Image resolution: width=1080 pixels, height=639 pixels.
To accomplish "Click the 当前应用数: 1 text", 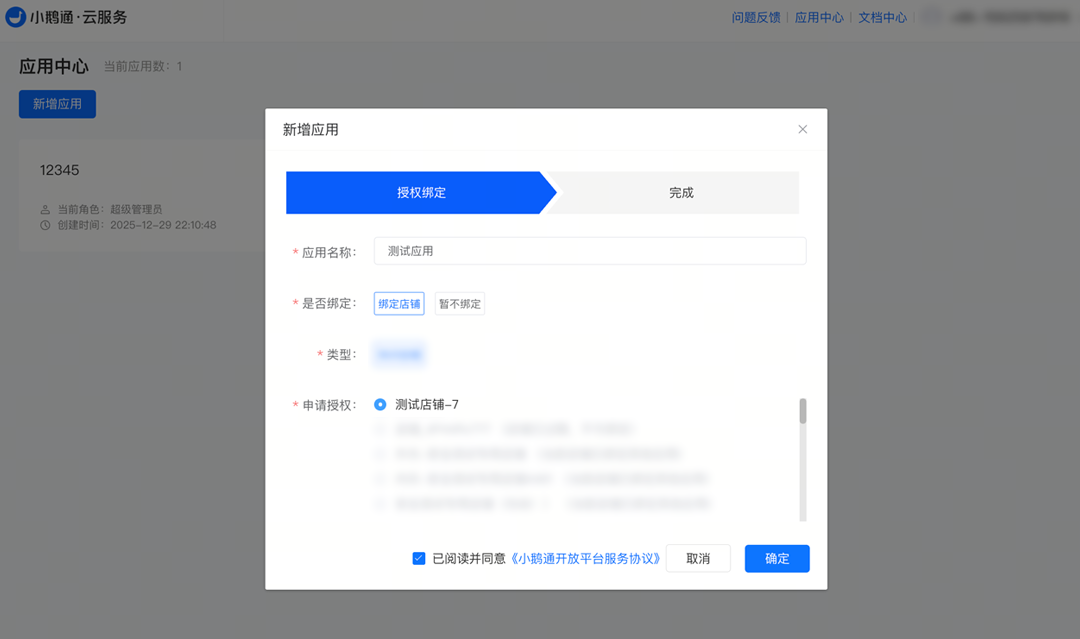I will [x=143, y=66].
